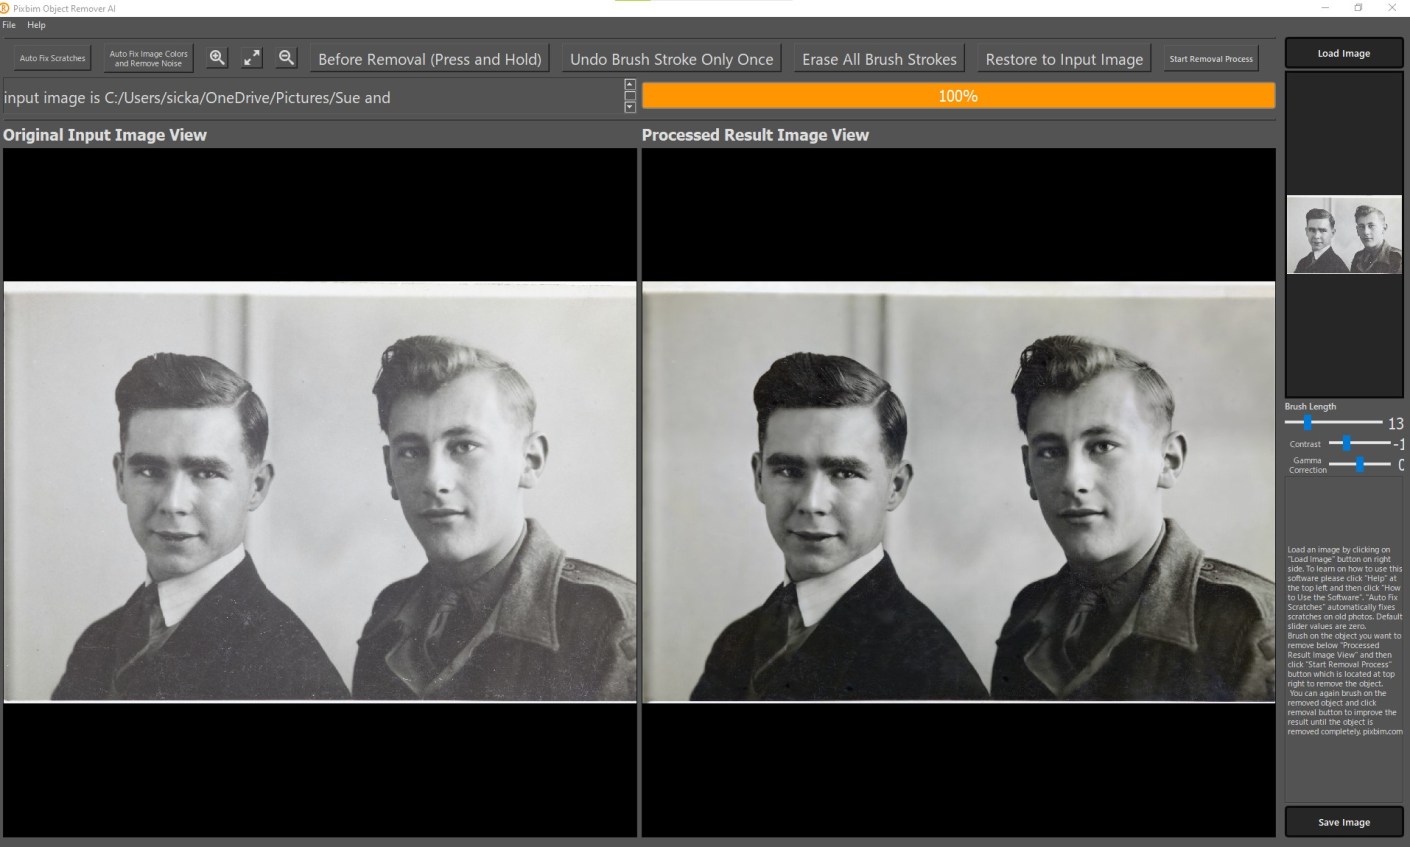Click the Load Image button
Image resolution: width=1410 pixels, height=847 pixels.
pos(1343,53)
